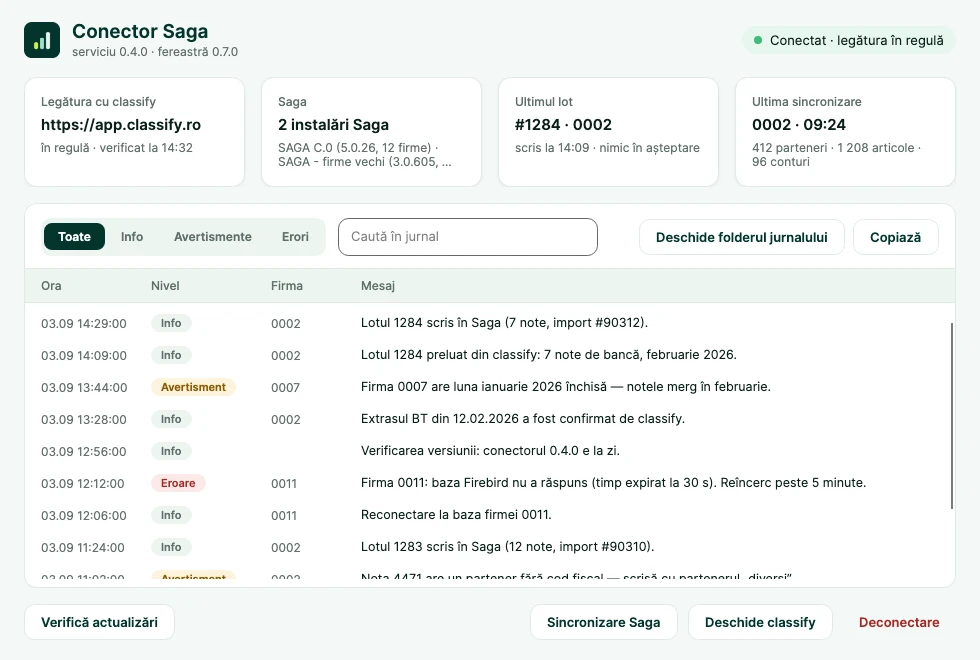Click the https://app.classify.ro address text
980x660 pixels.
[121, 124]
